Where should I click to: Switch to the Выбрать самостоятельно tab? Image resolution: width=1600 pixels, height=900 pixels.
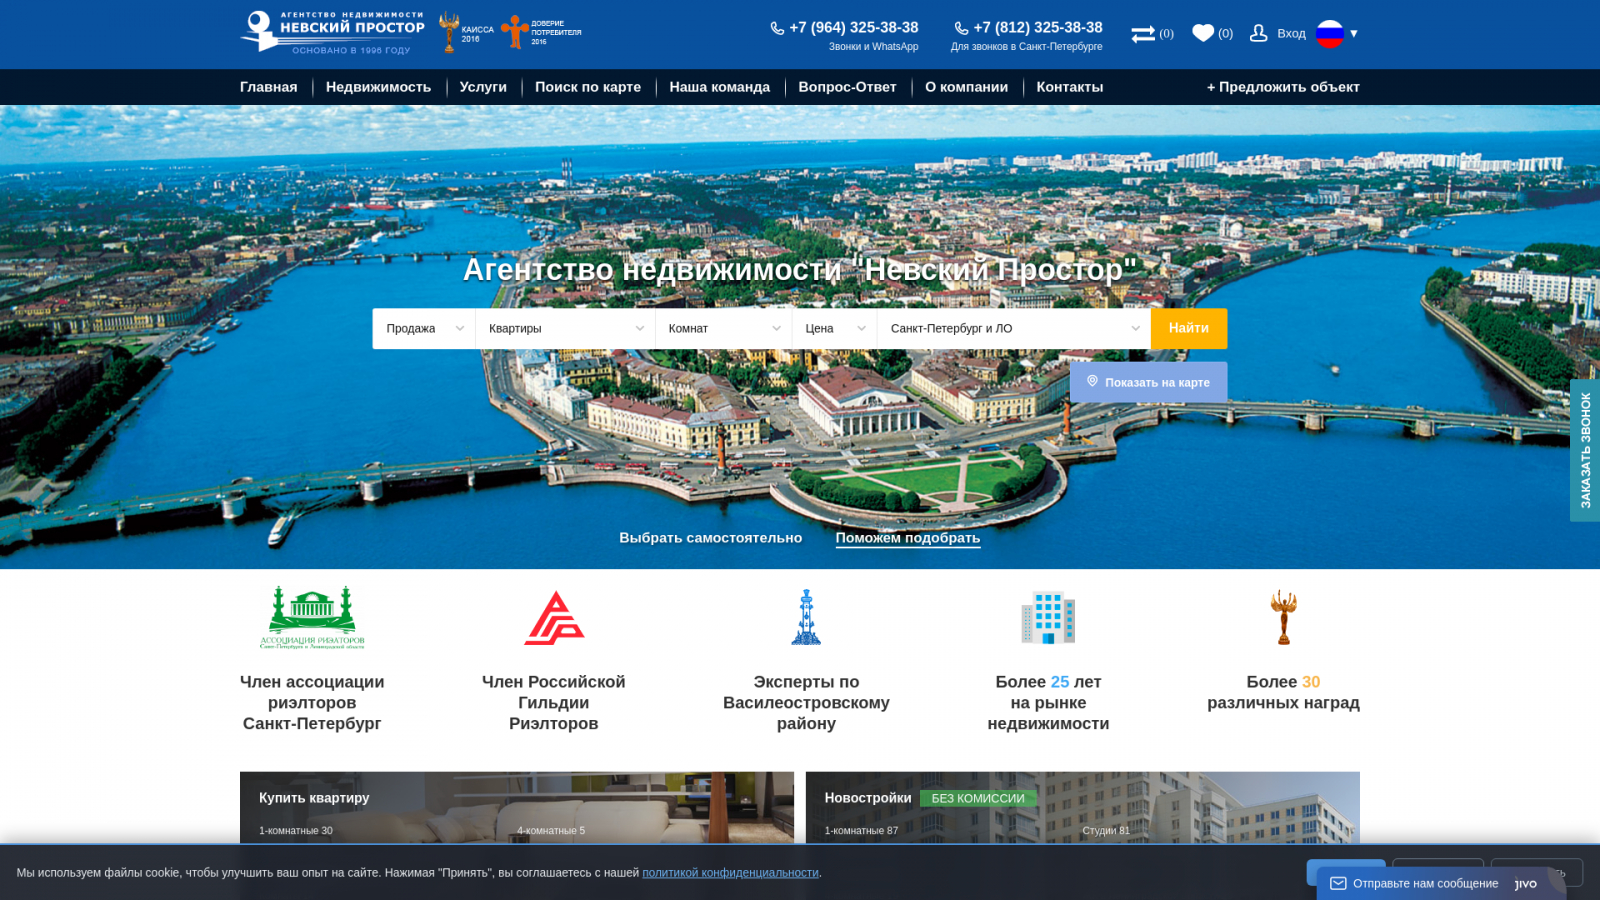711,538
